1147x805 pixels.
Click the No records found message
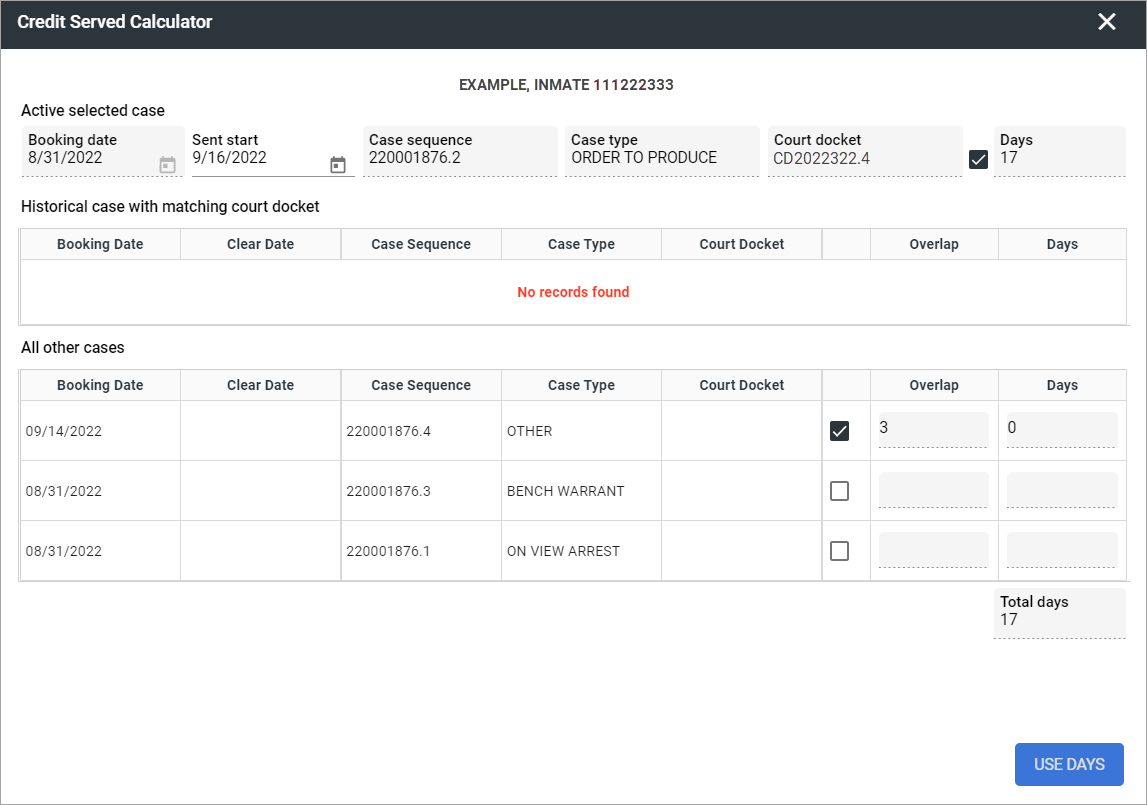click(573, 292)
